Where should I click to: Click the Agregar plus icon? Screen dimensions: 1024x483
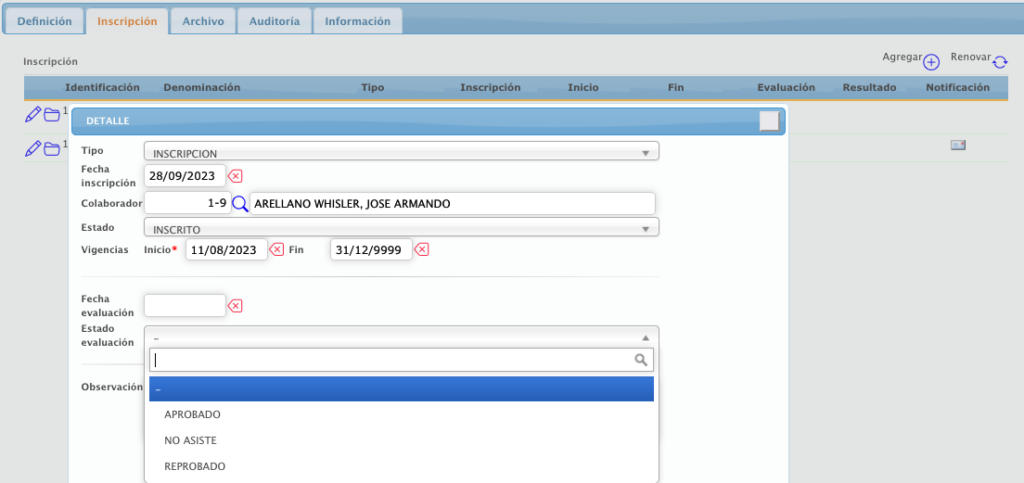point(931,63)
